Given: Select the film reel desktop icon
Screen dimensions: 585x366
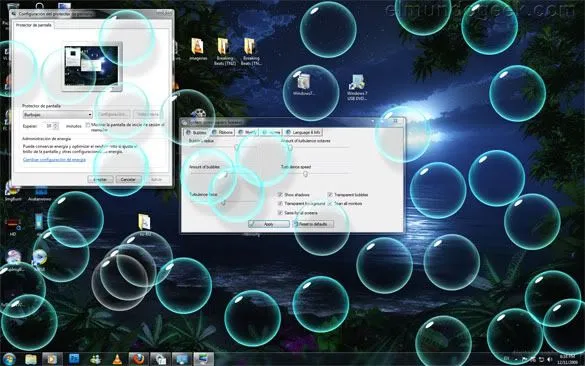Looking at the screenshot, I should [198, 113].
